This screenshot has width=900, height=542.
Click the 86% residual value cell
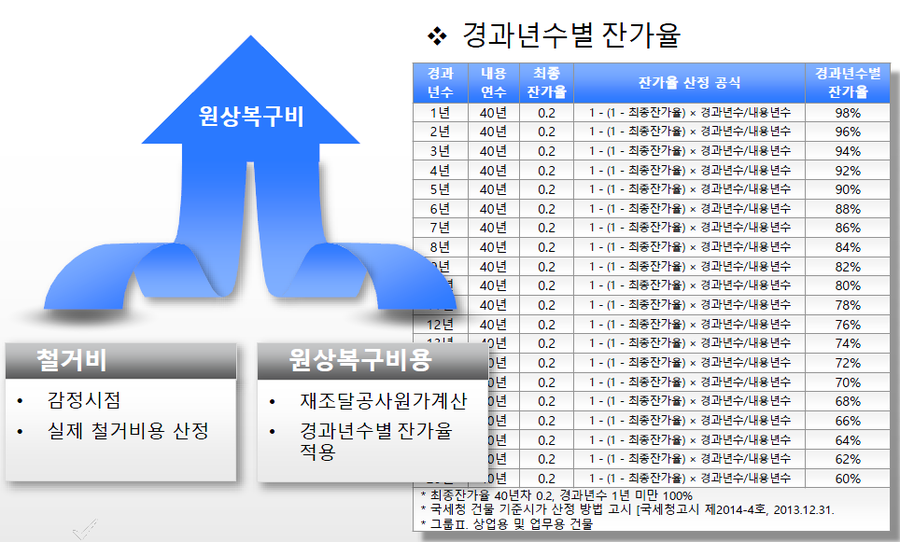tap(848, 228)
